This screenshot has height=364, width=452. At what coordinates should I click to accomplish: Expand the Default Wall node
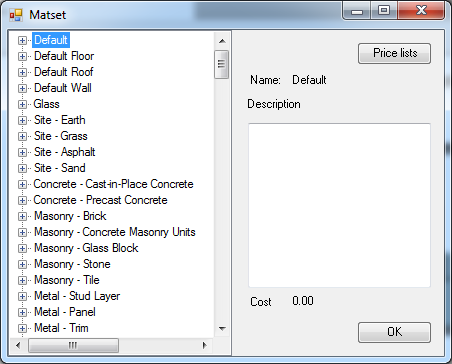[22, 88]
